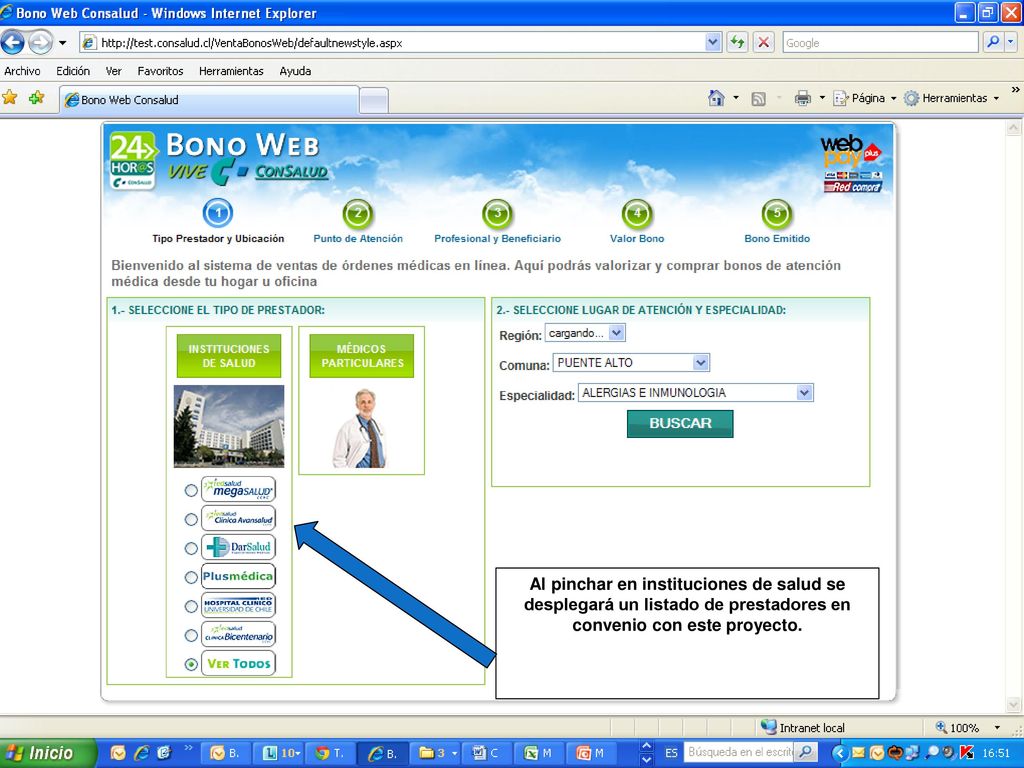Screen dimensions: 1024x768
Task: Click step 5 circle Bono Emitido
Action: point(776,214)
